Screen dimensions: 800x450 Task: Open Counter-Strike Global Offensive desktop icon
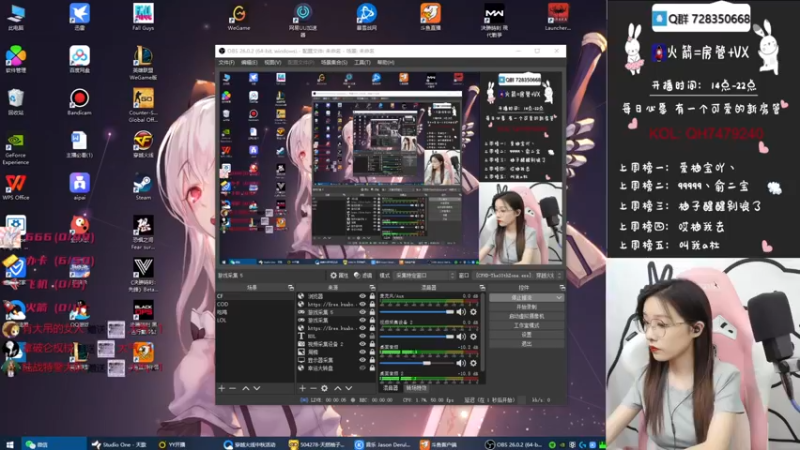point(143,105)
